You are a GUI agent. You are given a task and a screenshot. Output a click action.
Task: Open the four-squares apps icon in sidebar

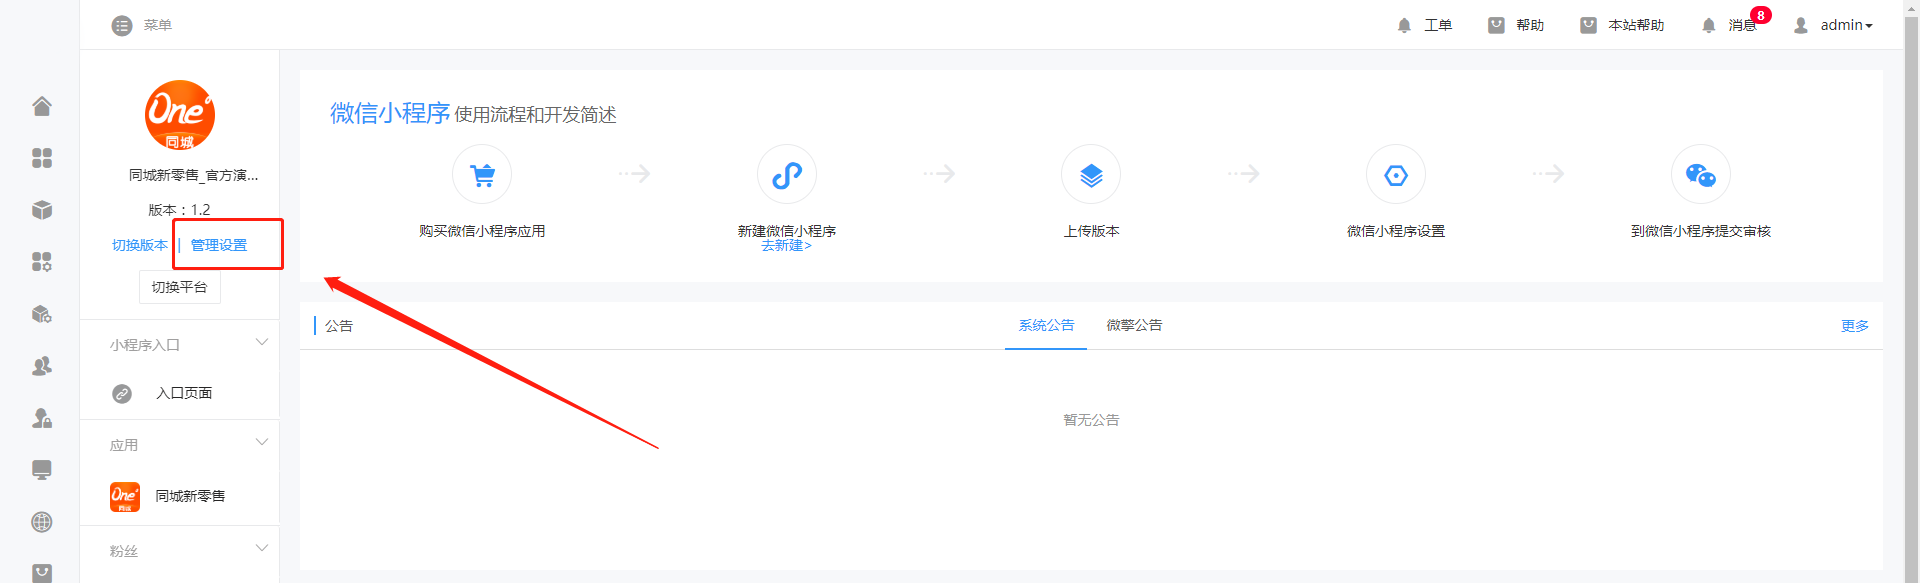(42, 158)
